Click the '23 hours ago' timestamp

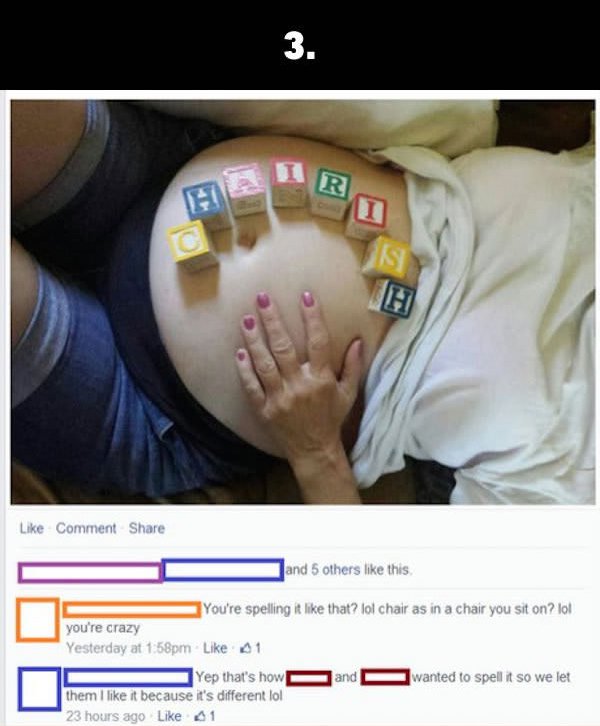105,716
